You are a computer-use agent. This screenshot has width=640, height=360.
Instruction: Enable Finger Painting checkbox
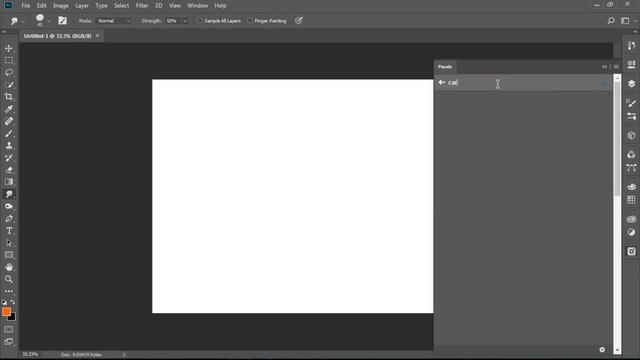tap(250, 21)
